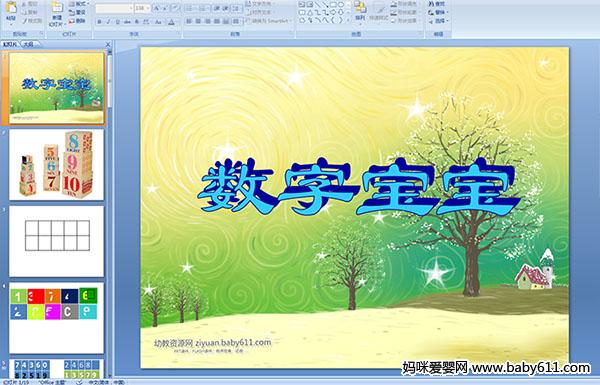Click the font color icon
This screenshot has width=600, height=385.
click(171, 22)
